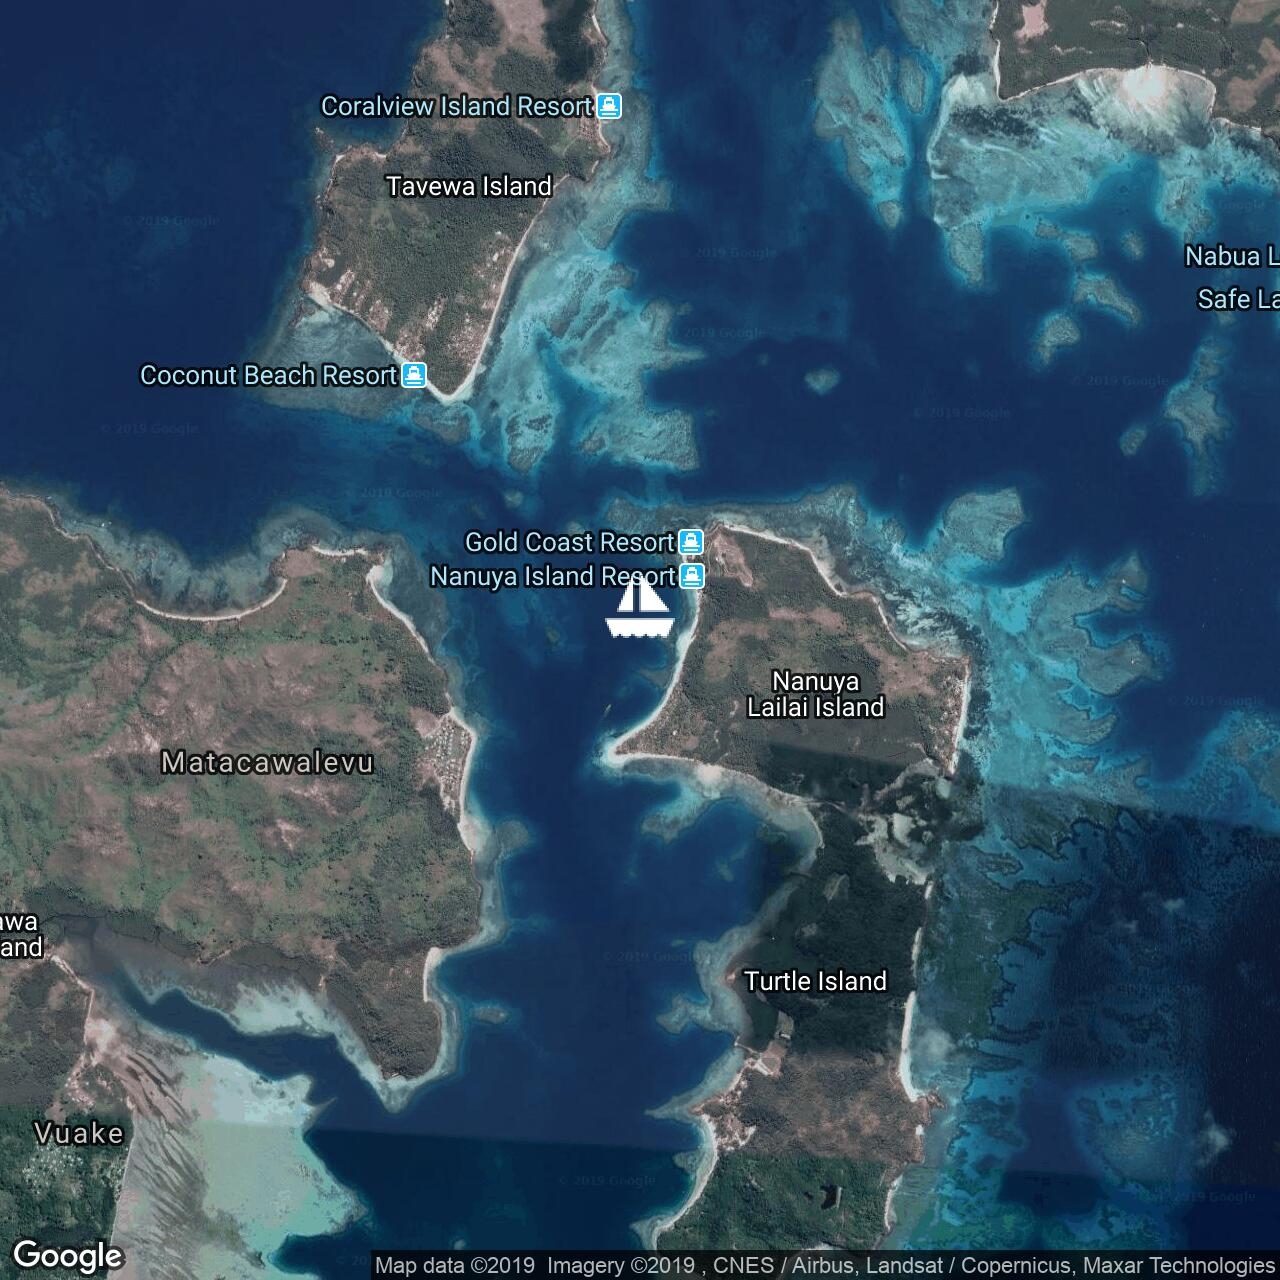Click the white sailboat marker
The image size is (1280, 1280).
(640, 608)
